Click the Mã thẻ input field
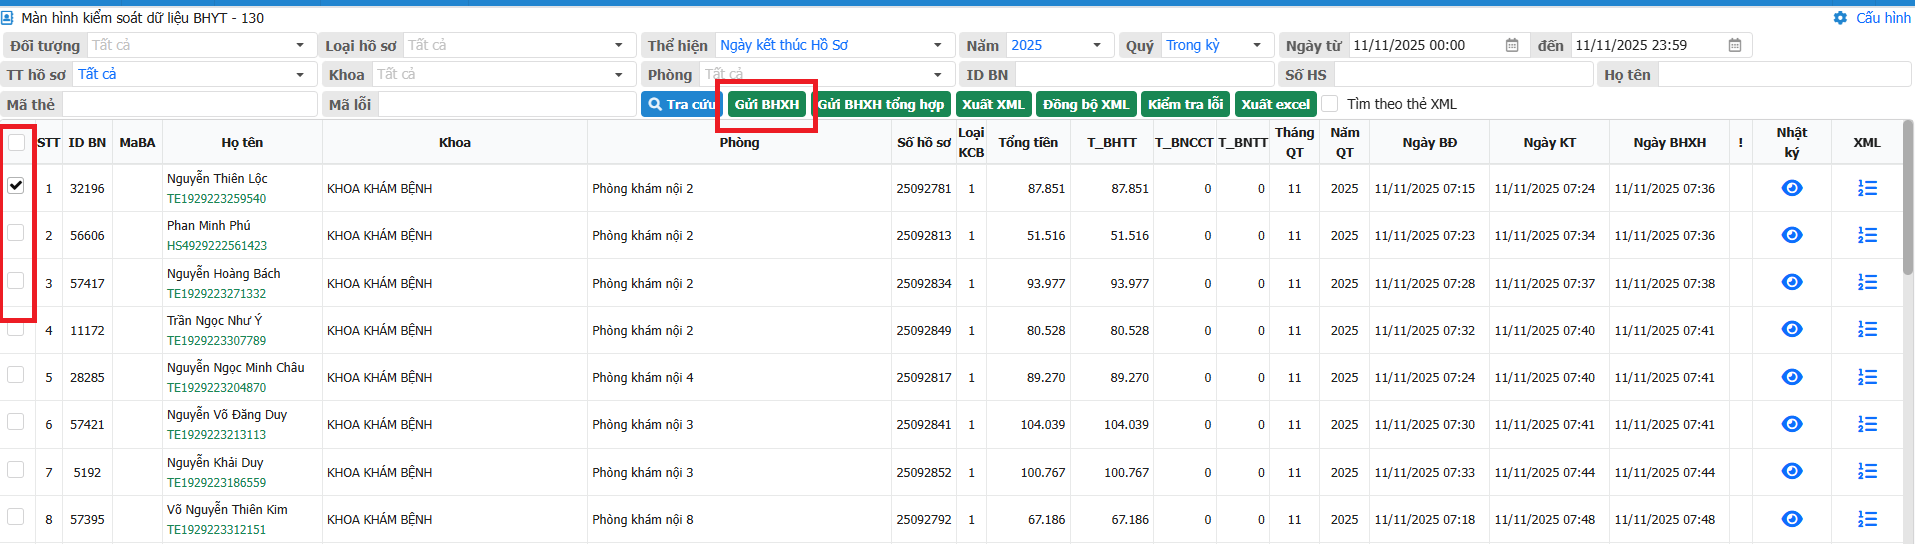This screenshot has height=544, width=1915. 190,104
